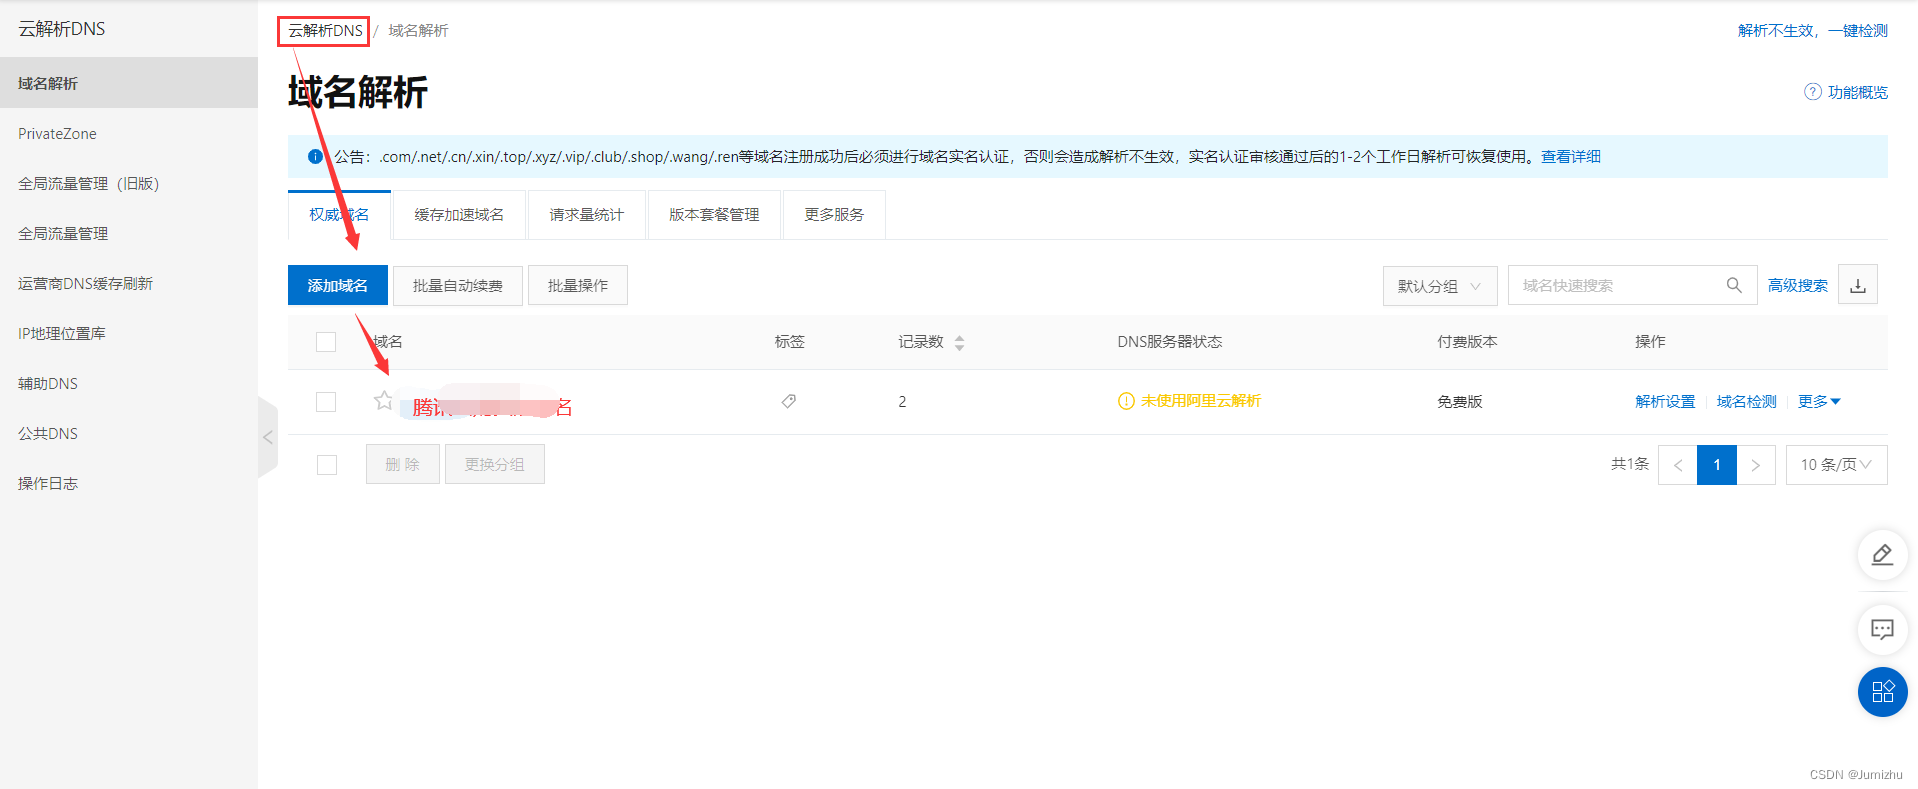Click inside the 域名快速搜索 input field
This screenshot has width=1918, height=789.
pos(1615,285)
